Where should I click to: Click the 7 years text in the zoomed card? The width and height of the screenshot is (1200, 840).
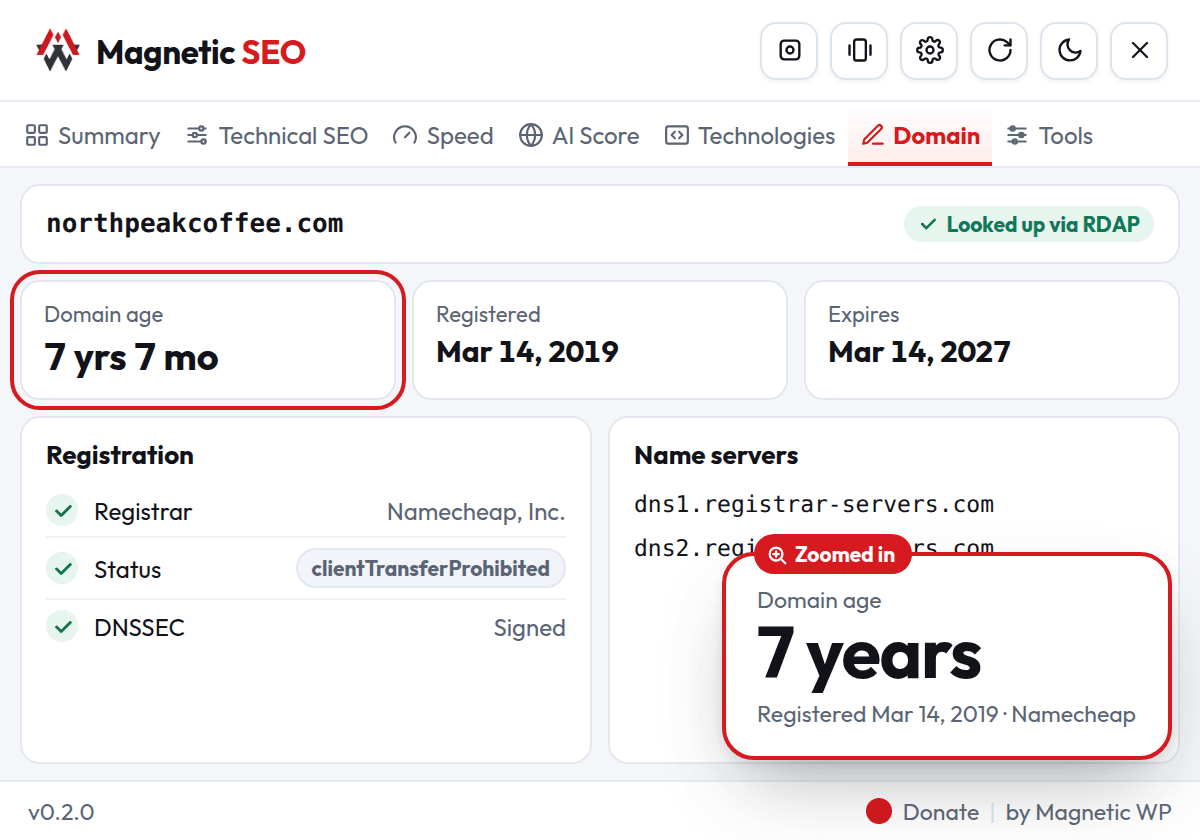coord(869,655)
